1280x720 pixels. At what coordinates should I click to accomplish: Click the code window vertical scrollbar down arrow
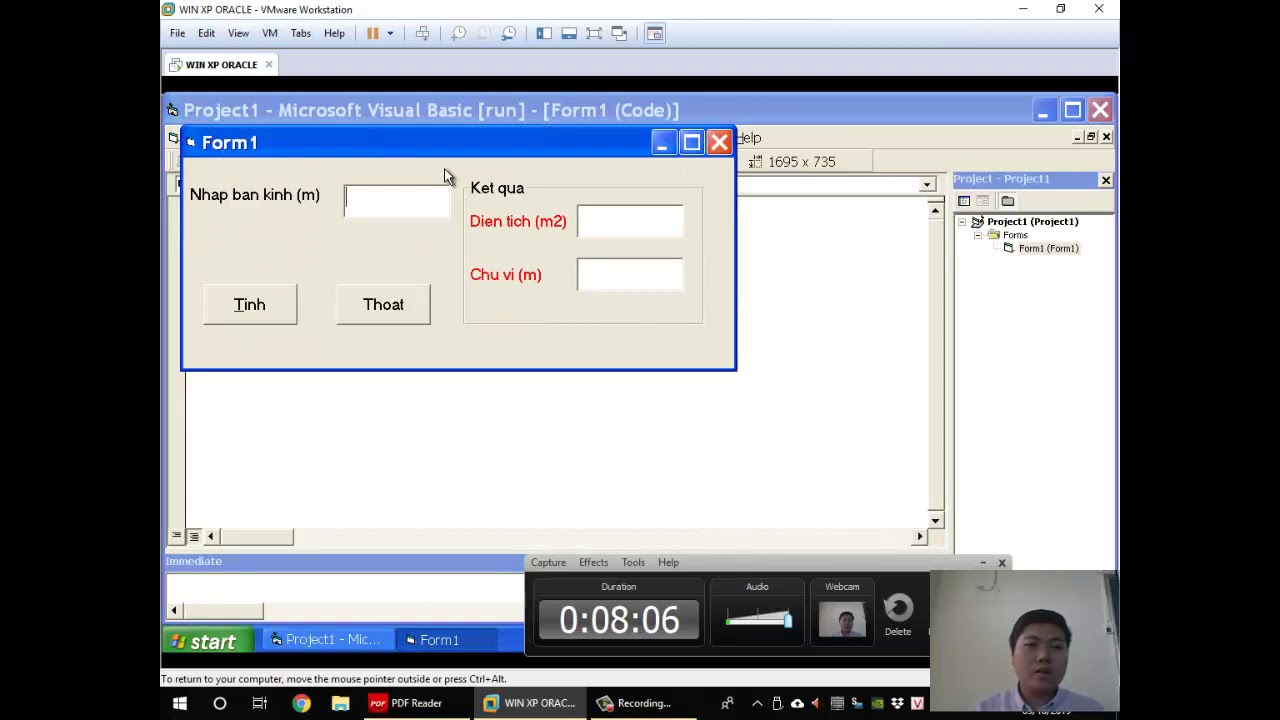[935, 520]
